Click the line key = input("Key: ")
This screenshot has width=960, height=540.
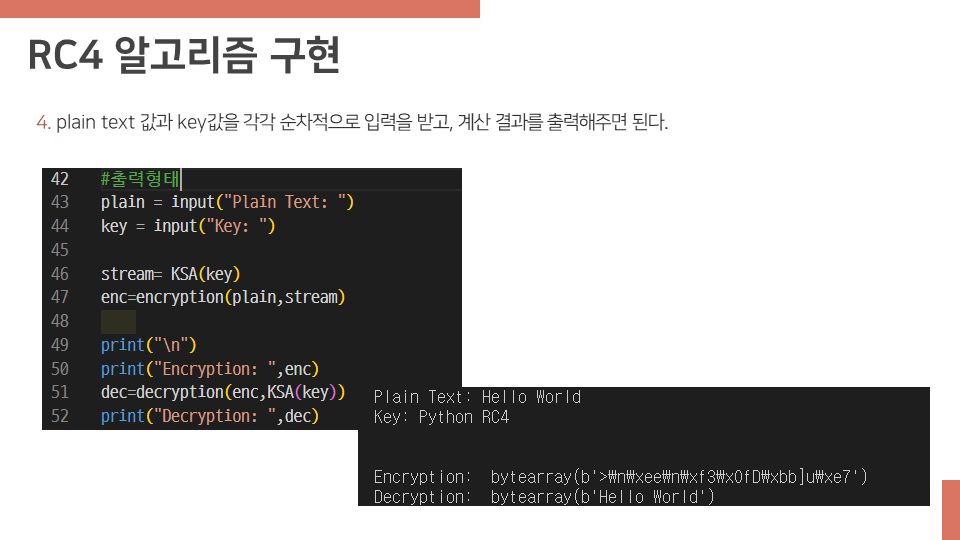188,226
